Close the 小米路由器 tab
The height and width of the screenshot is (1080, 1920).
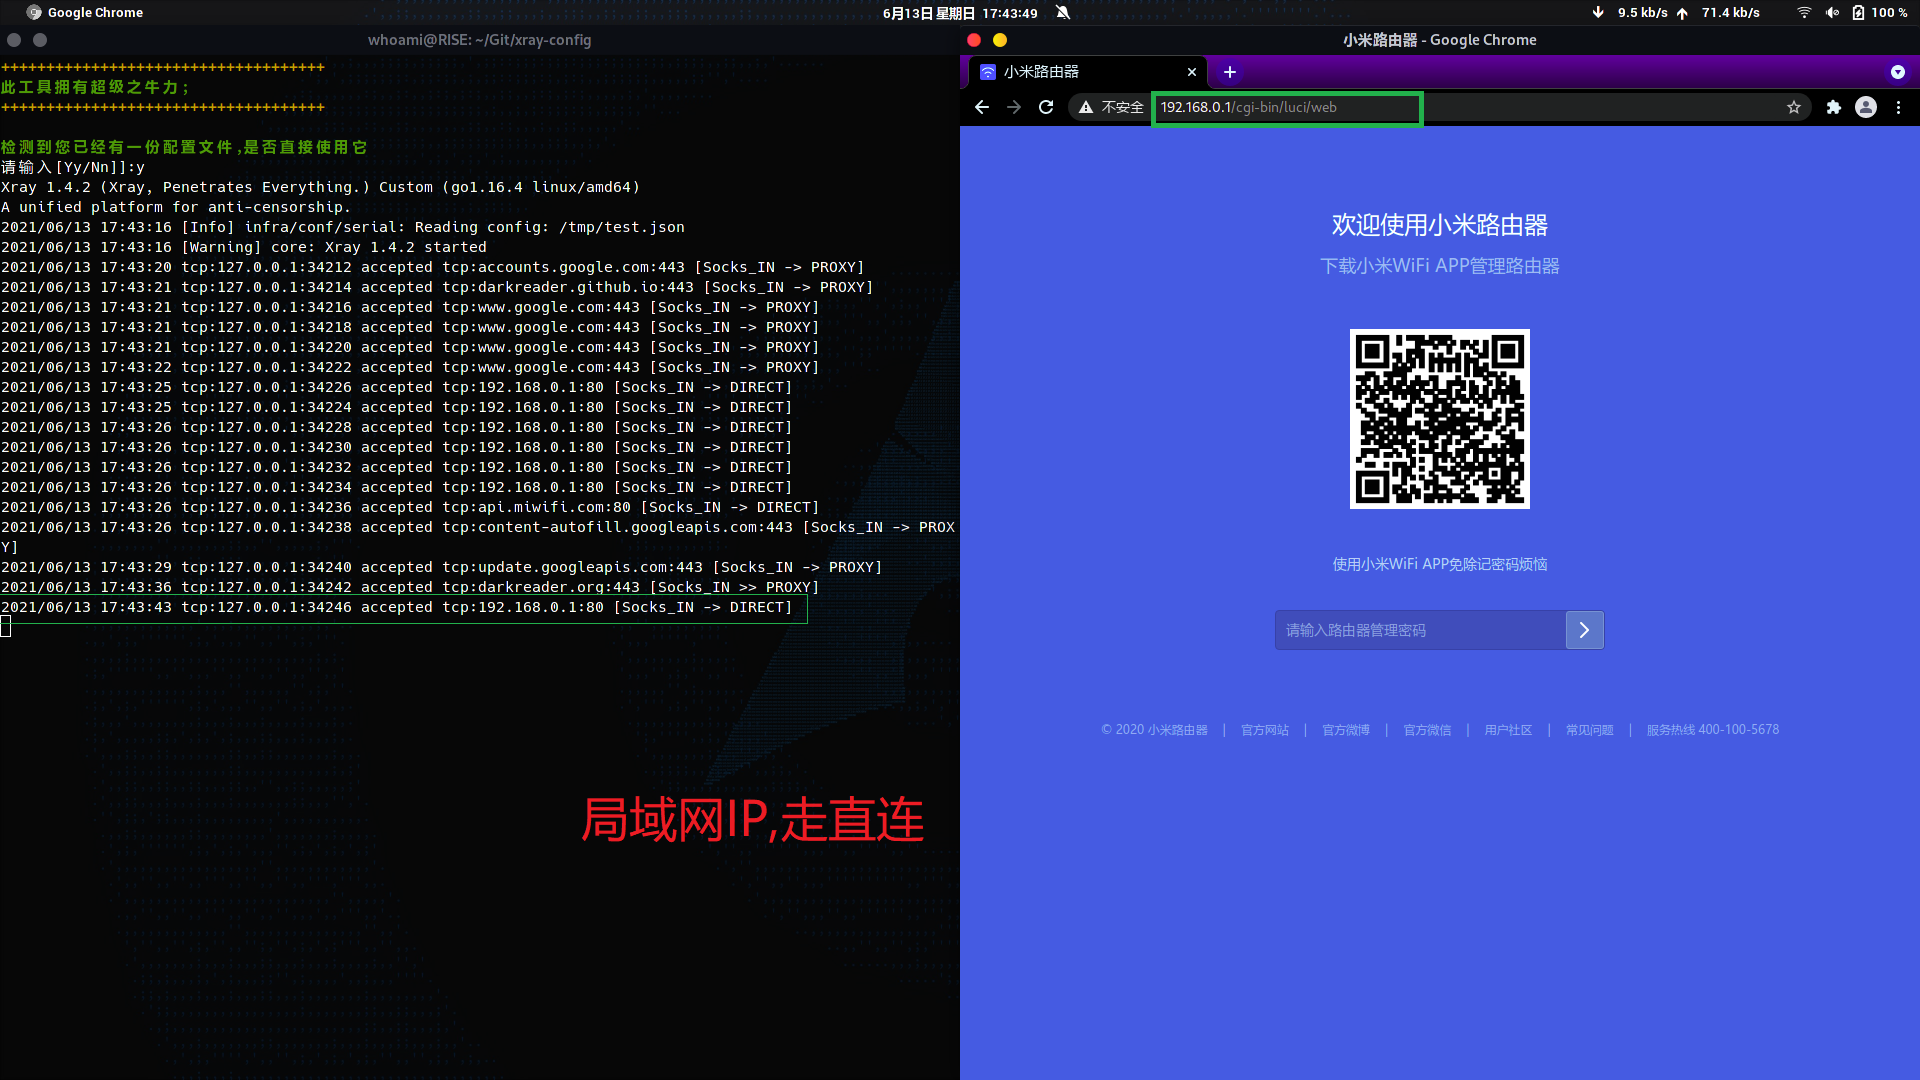tap(1192, 72)
